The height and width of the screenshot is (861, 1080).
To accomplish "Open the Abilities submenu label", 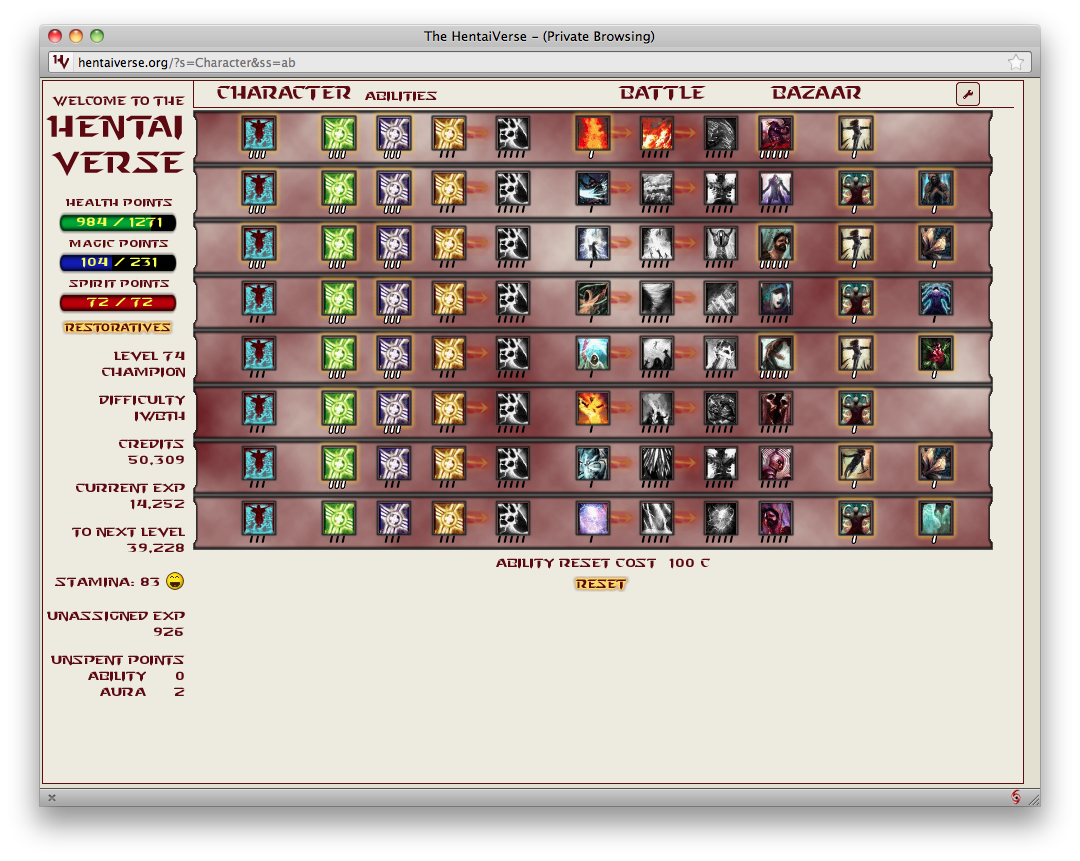I will [x=401, y=96].
